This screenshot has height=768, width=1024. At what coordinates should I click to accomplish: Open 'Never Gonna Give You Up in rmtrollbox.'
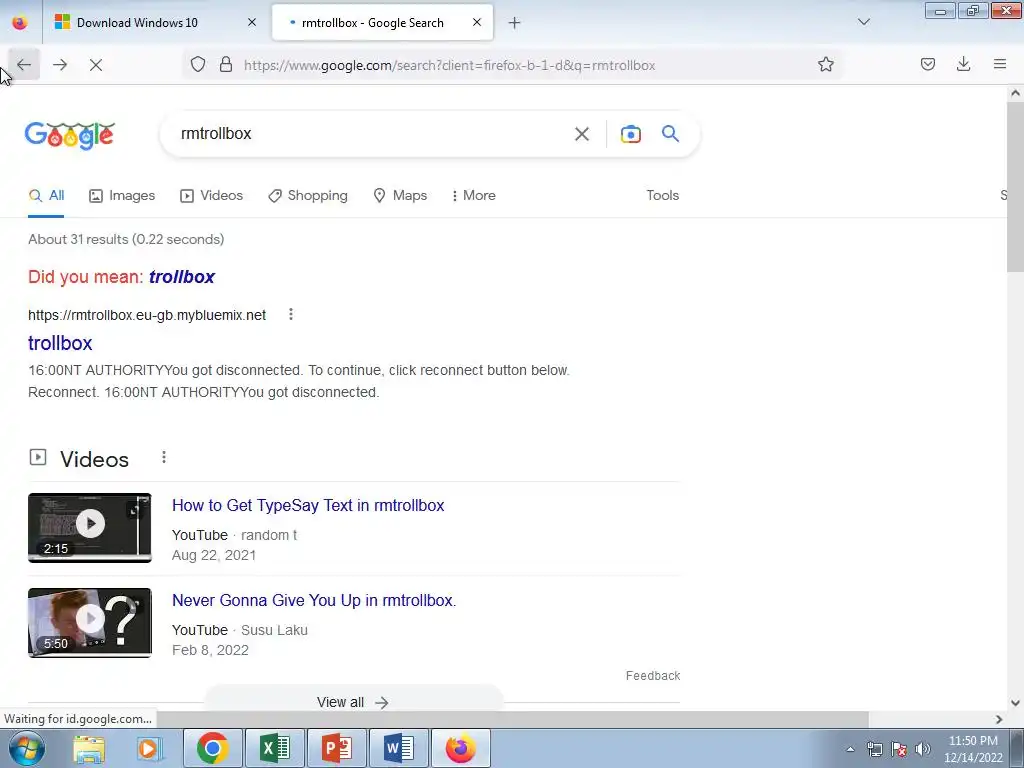314,600
